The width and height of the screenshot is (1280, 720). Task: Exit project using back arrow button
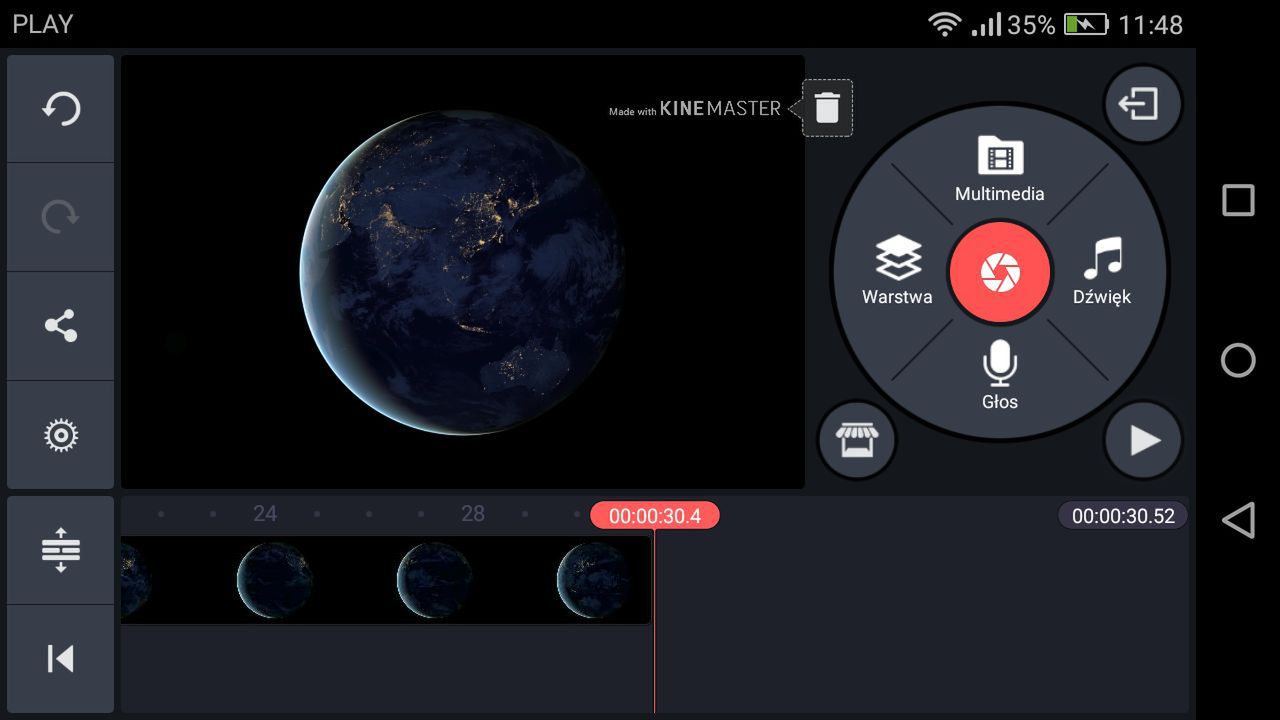1143,104
